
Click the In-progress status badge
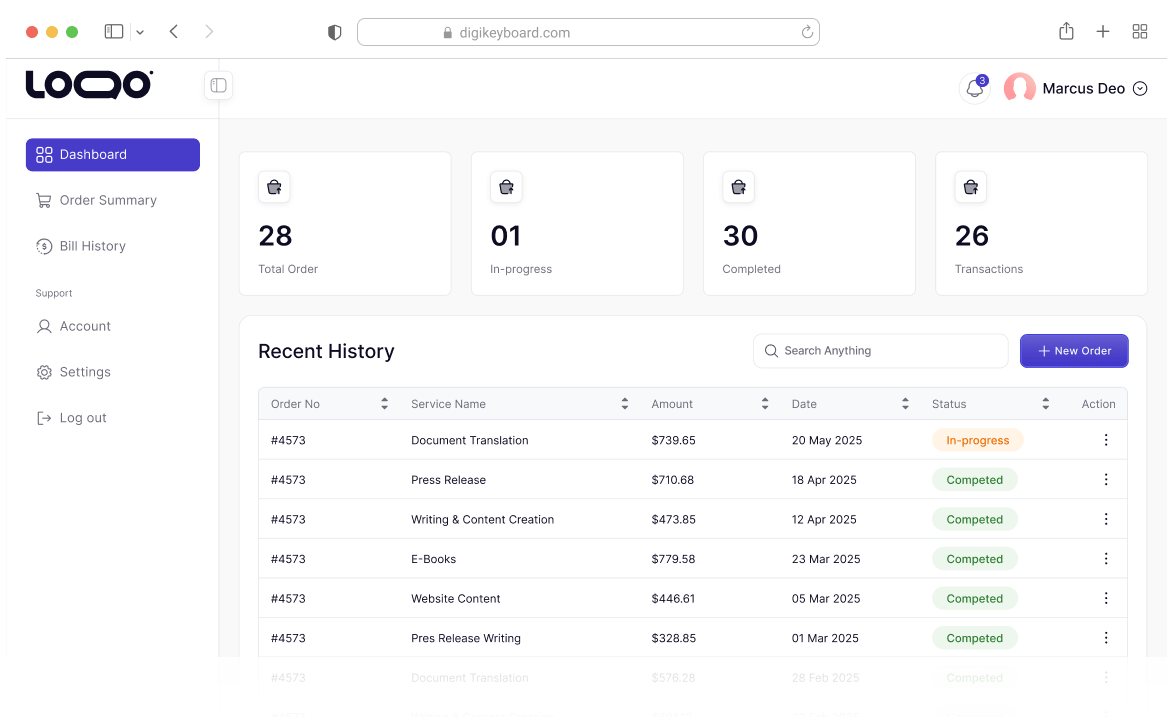977,440
